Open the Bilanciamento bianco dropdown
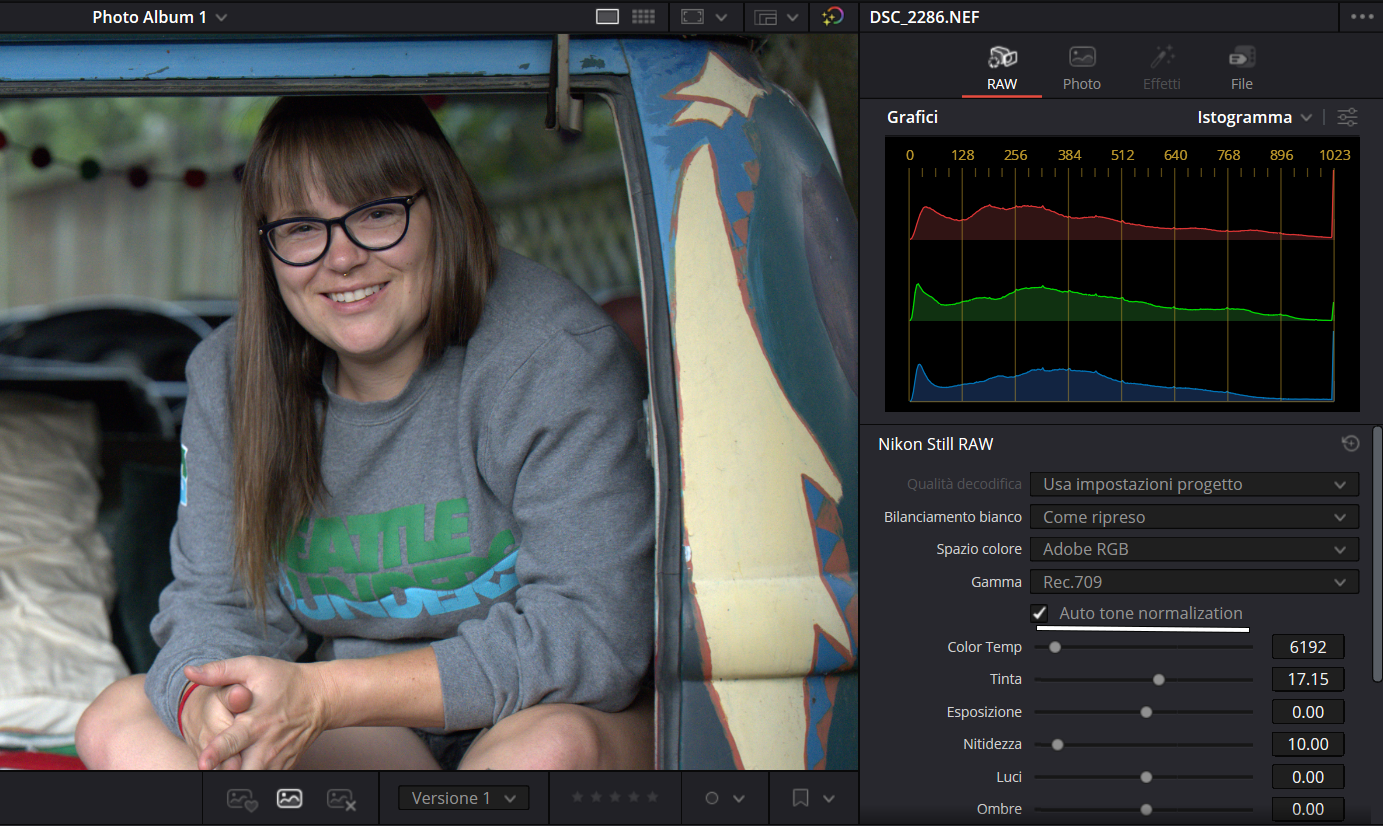1383x826 pixels. pyautogui.click(x=1194, y=517)
